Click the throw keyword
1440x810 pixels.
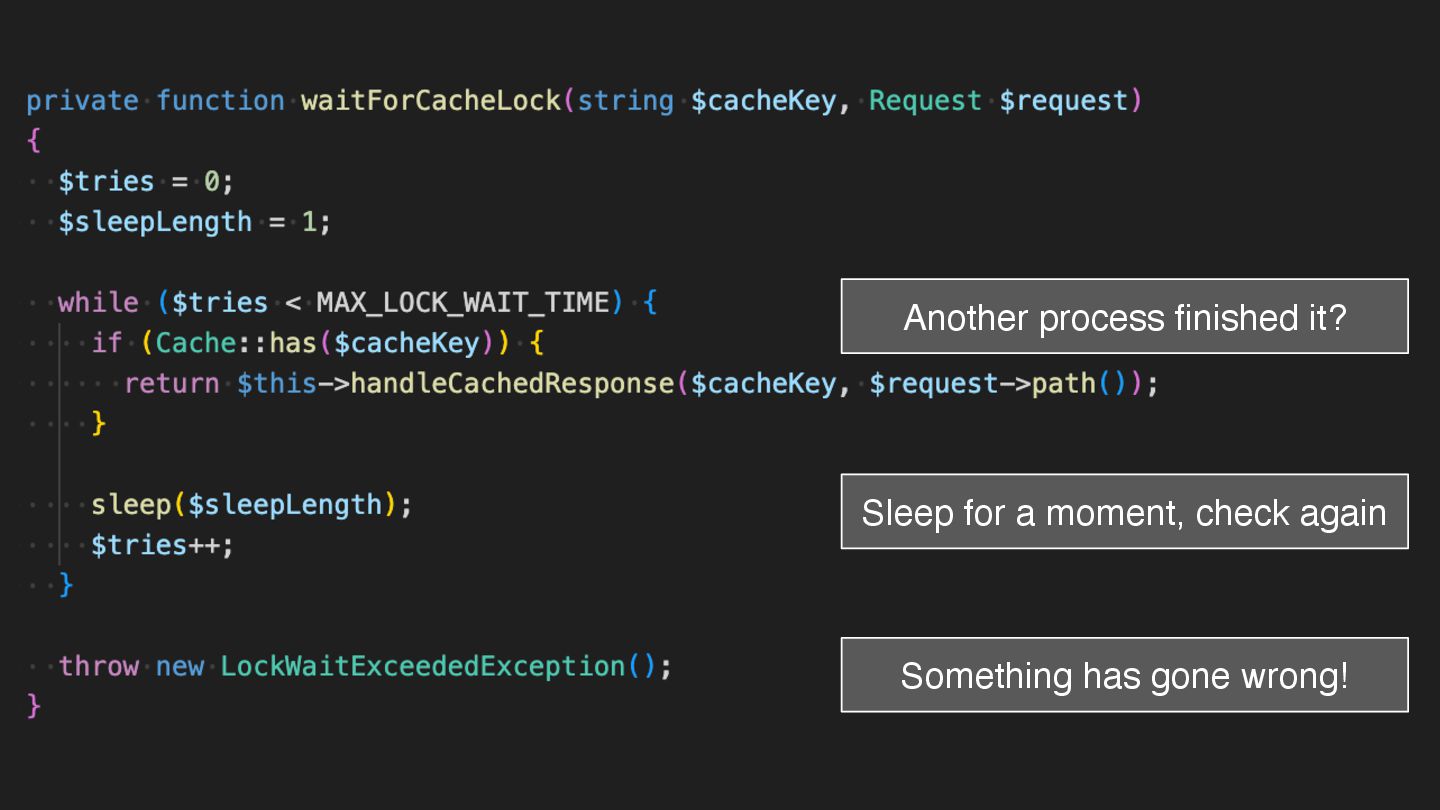(98, 667)
